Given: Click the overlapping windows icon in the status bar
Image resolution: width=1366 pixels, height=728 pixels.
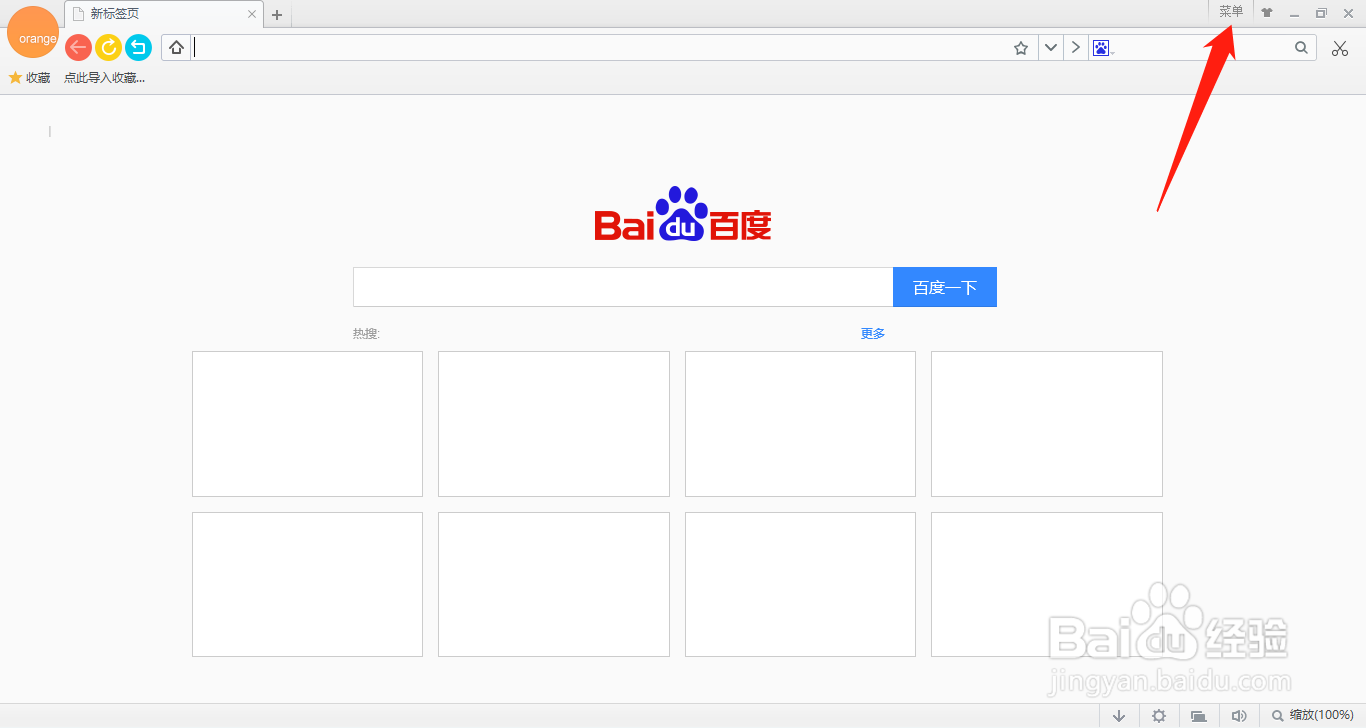Looking at the screenshot, I should (1198, 716).
